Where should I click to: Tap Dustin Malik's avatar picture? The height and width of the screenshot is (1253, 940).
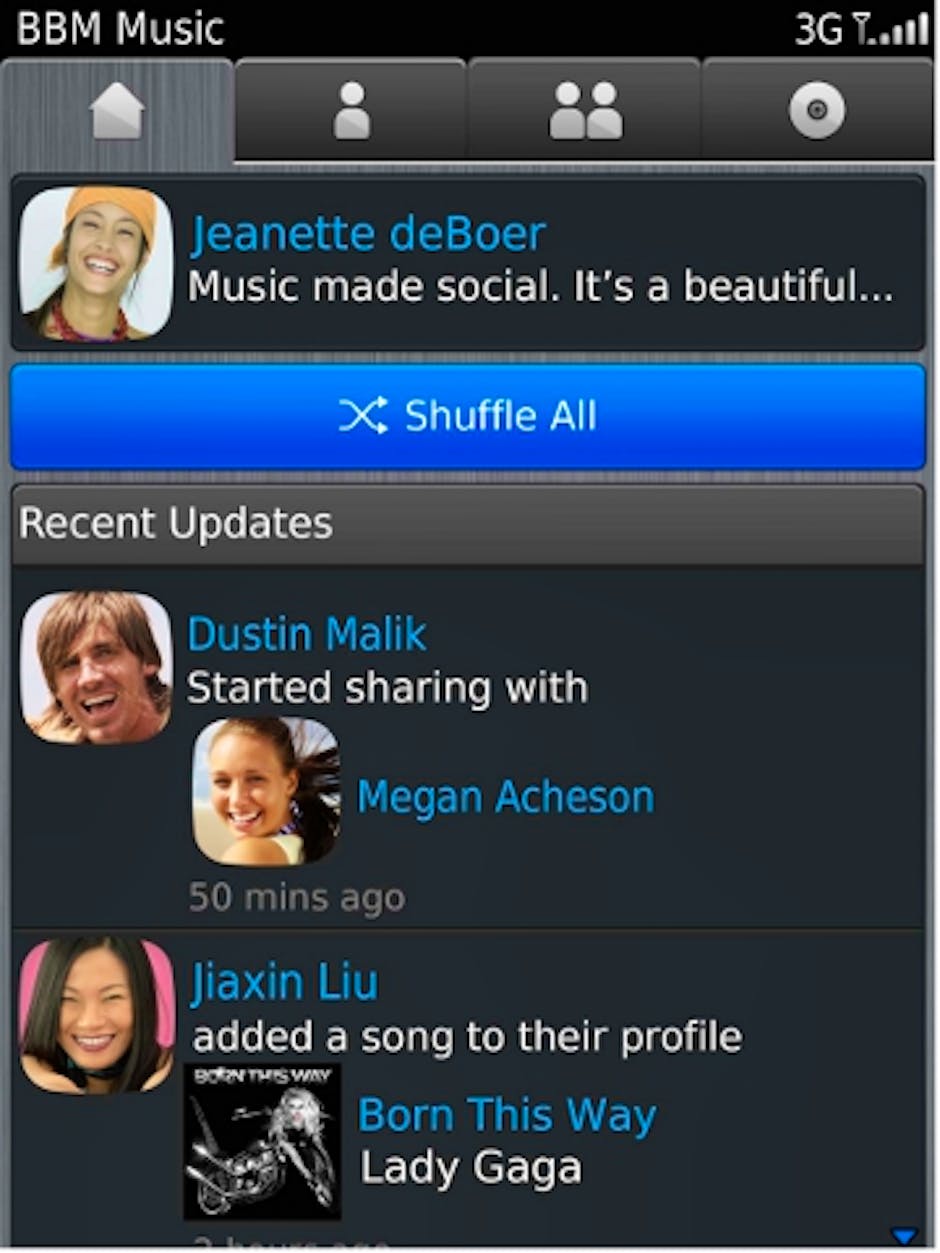tap(96, 667)
